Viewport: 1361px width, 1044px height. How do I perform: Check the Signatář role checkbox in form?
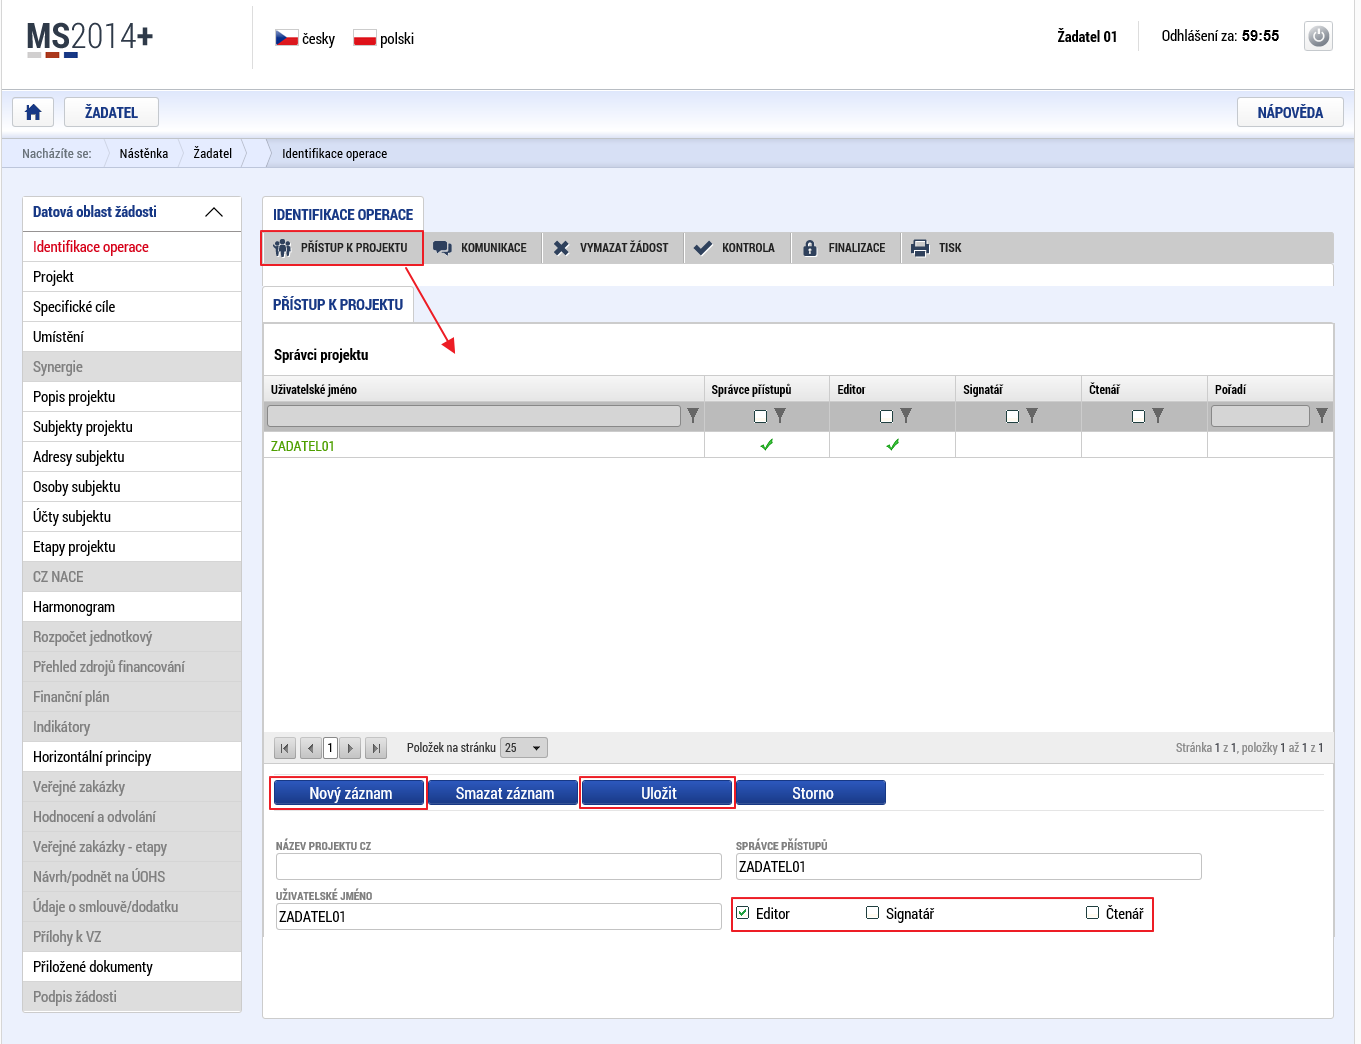click(873, 913)
